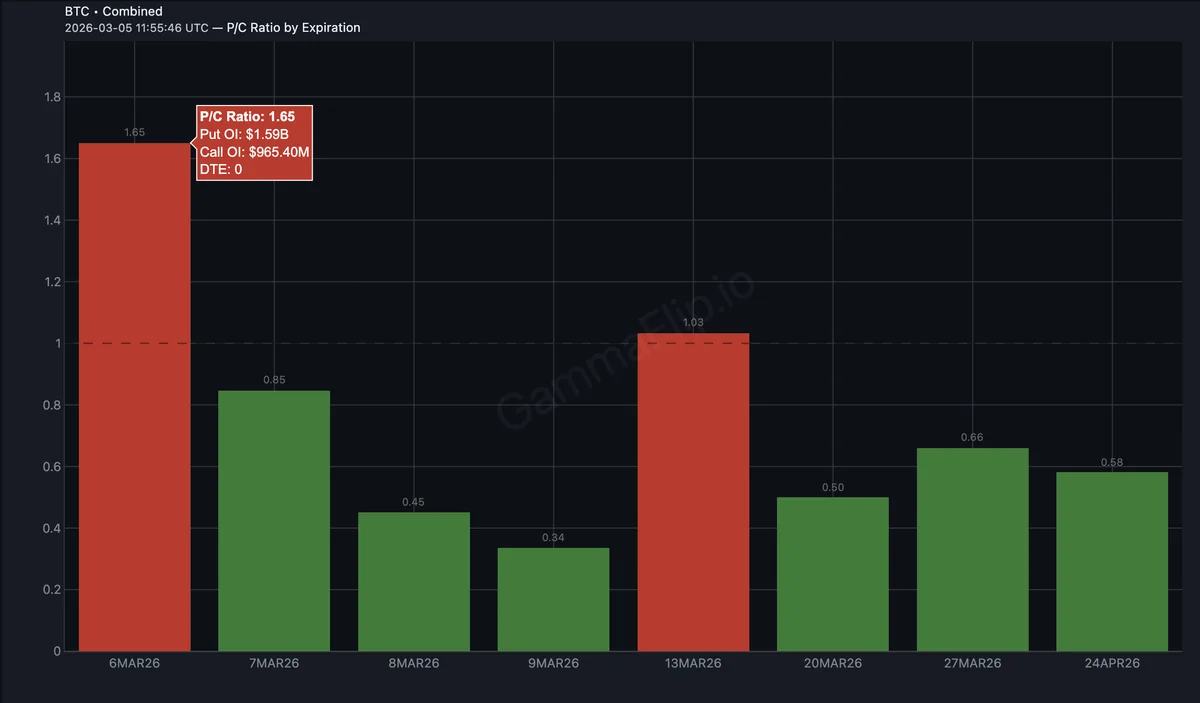Click the 20MAR26 green bar
This screenshot has height=703, width=1200.
point(833,574)
